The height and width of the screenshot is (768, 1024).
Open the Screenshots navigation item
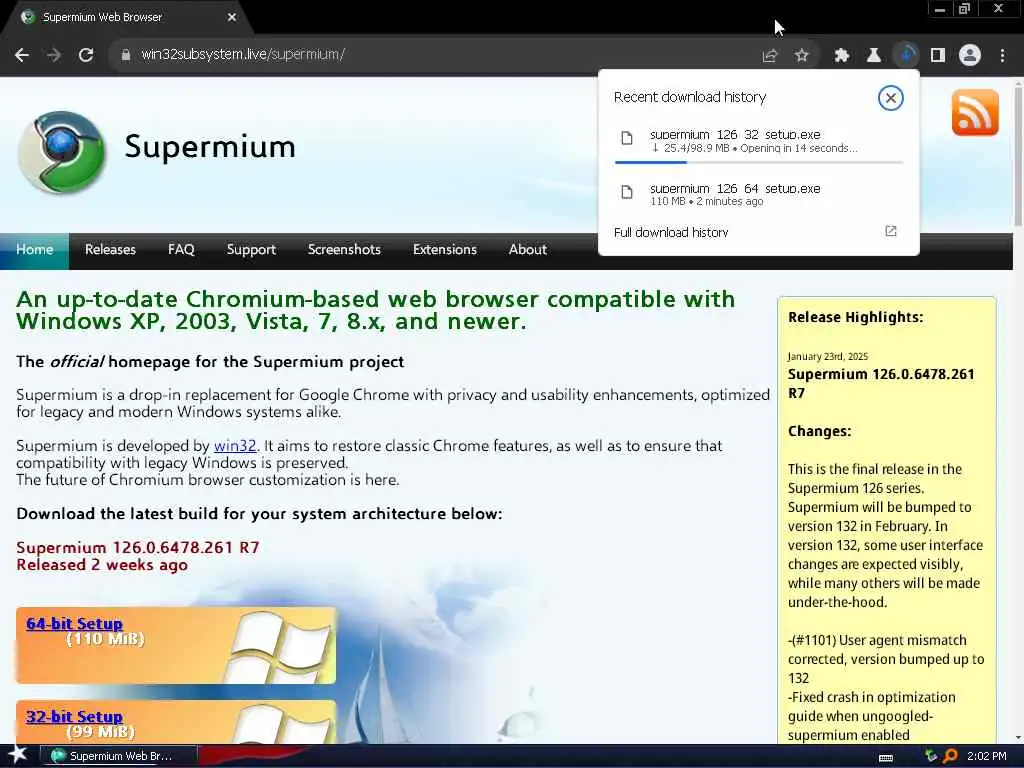344,249
